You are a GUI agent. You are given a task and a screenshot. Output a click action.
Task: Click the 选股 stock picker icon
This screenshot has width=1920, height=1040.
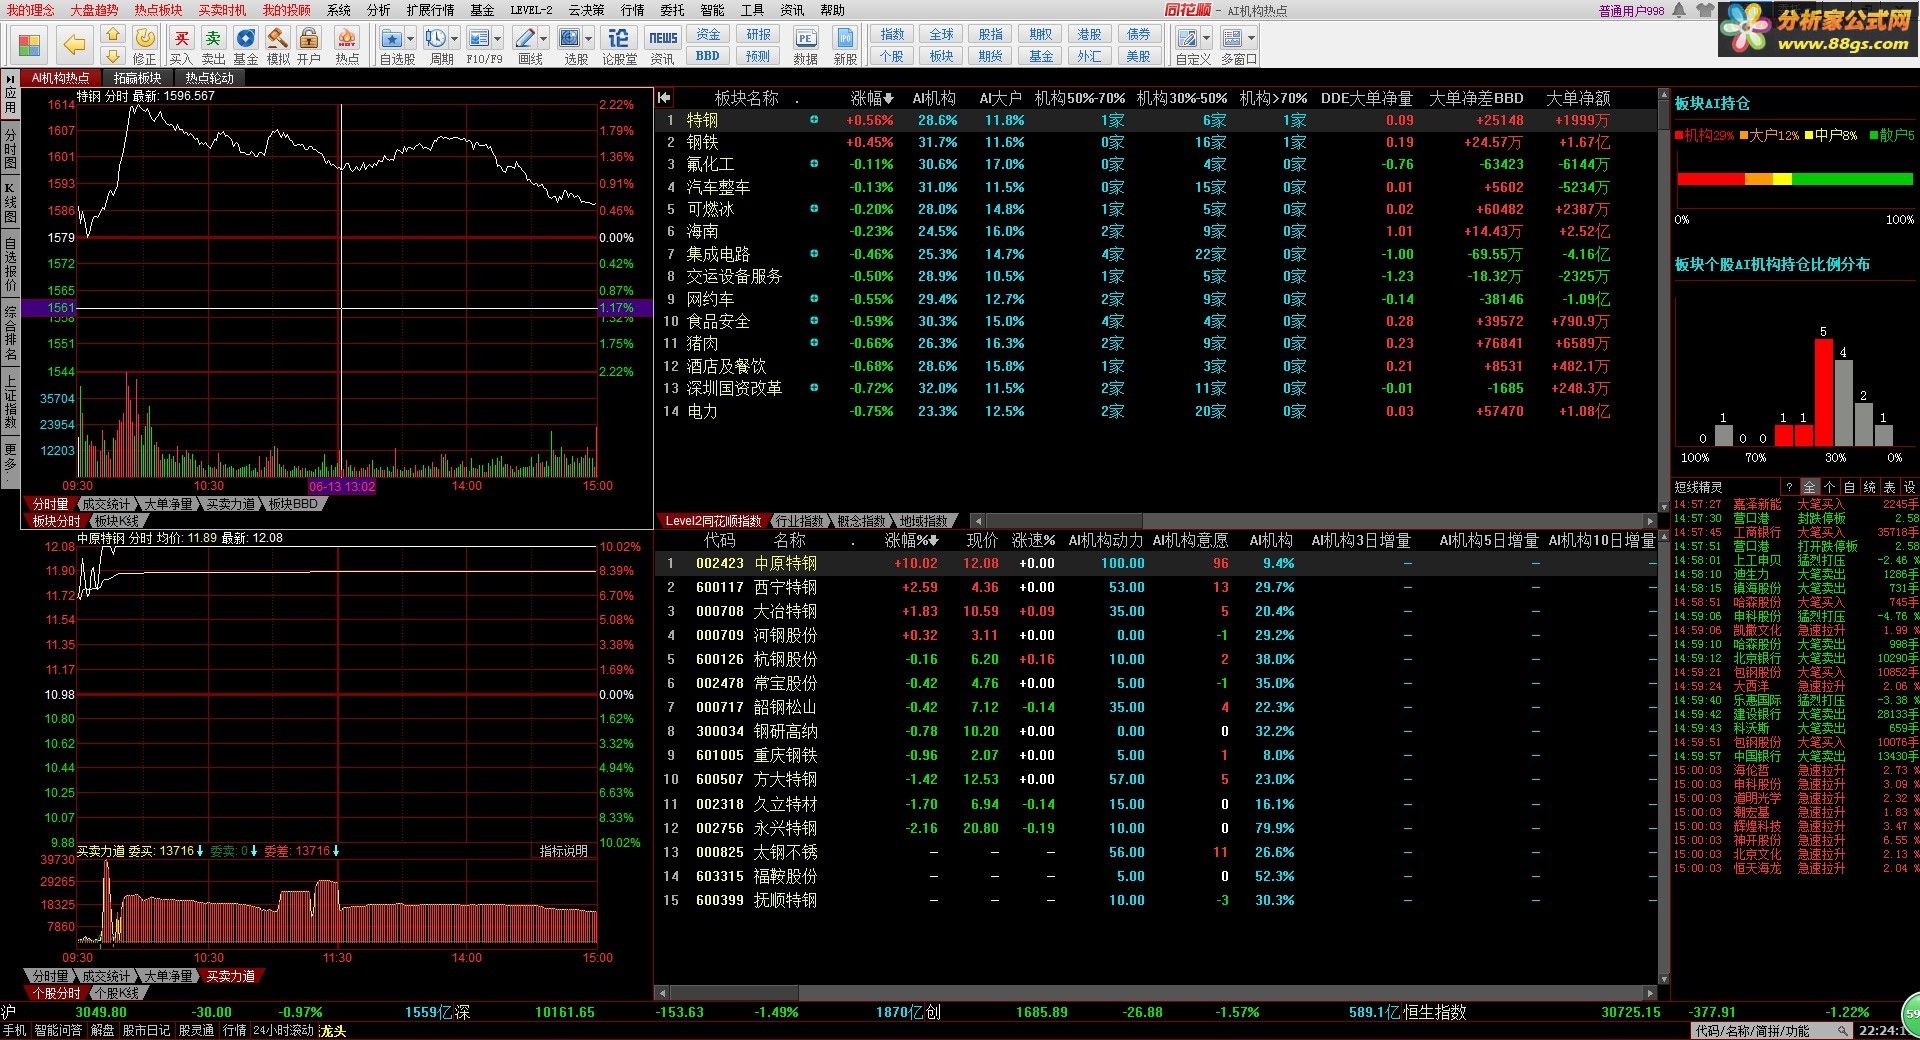tap(570, 38)
